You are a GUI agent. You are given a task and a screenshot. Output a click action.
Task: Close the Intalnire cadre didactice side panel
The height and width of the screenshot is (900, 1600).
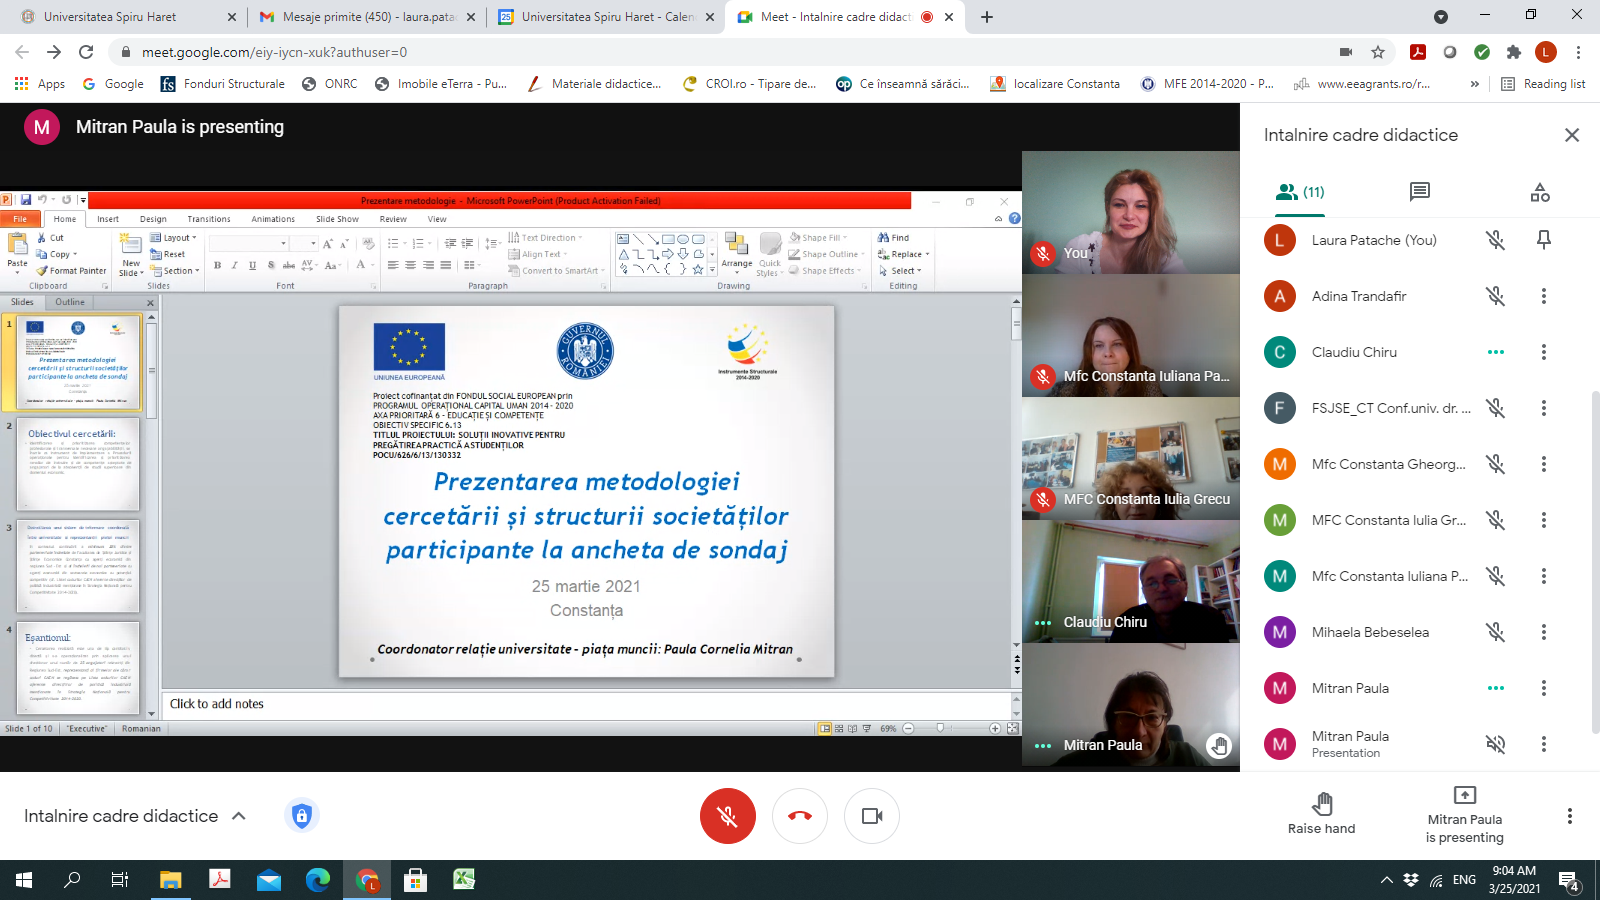point(1572,135)
